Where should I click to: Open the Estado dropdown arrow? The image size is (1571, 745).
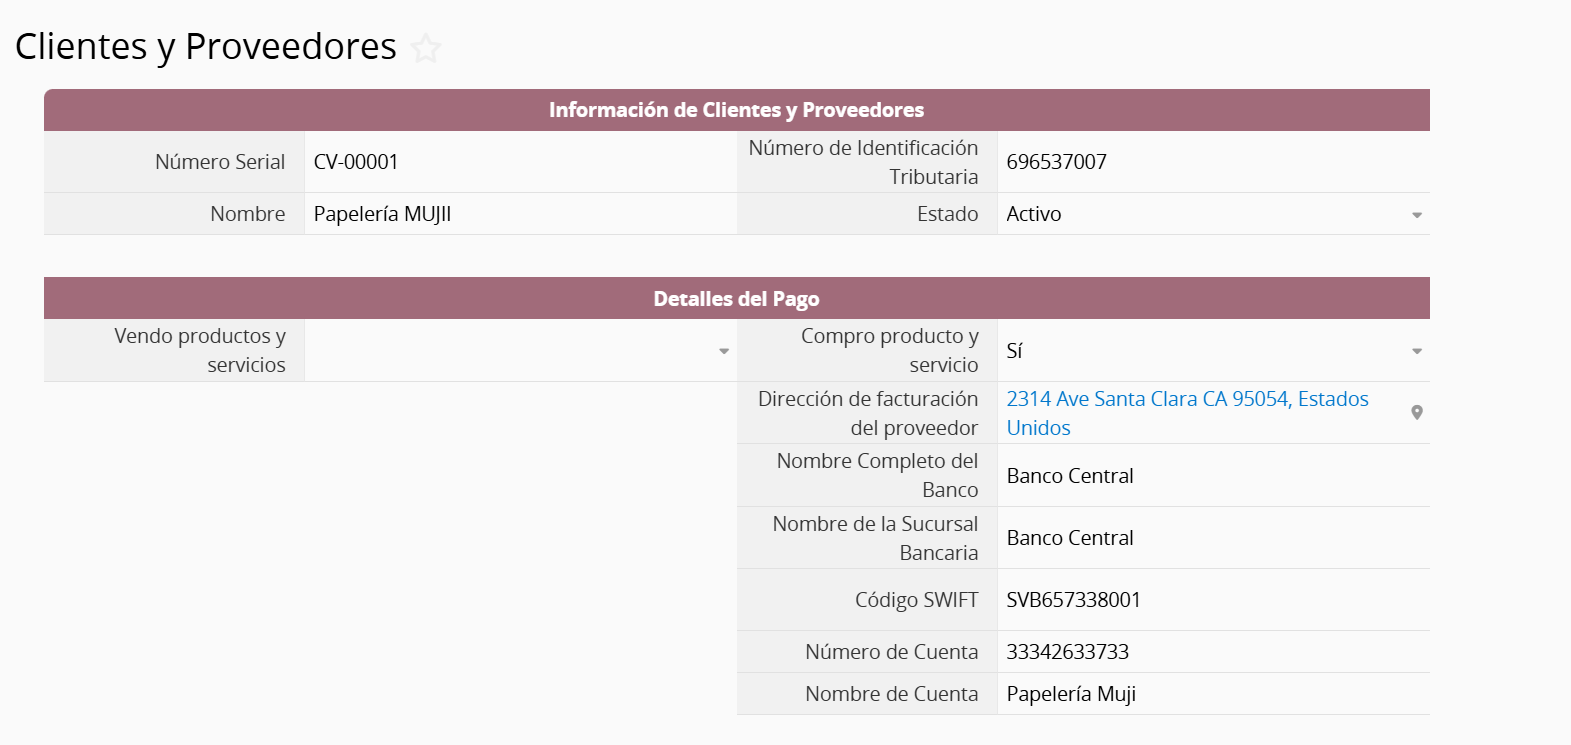point(1416,215)
